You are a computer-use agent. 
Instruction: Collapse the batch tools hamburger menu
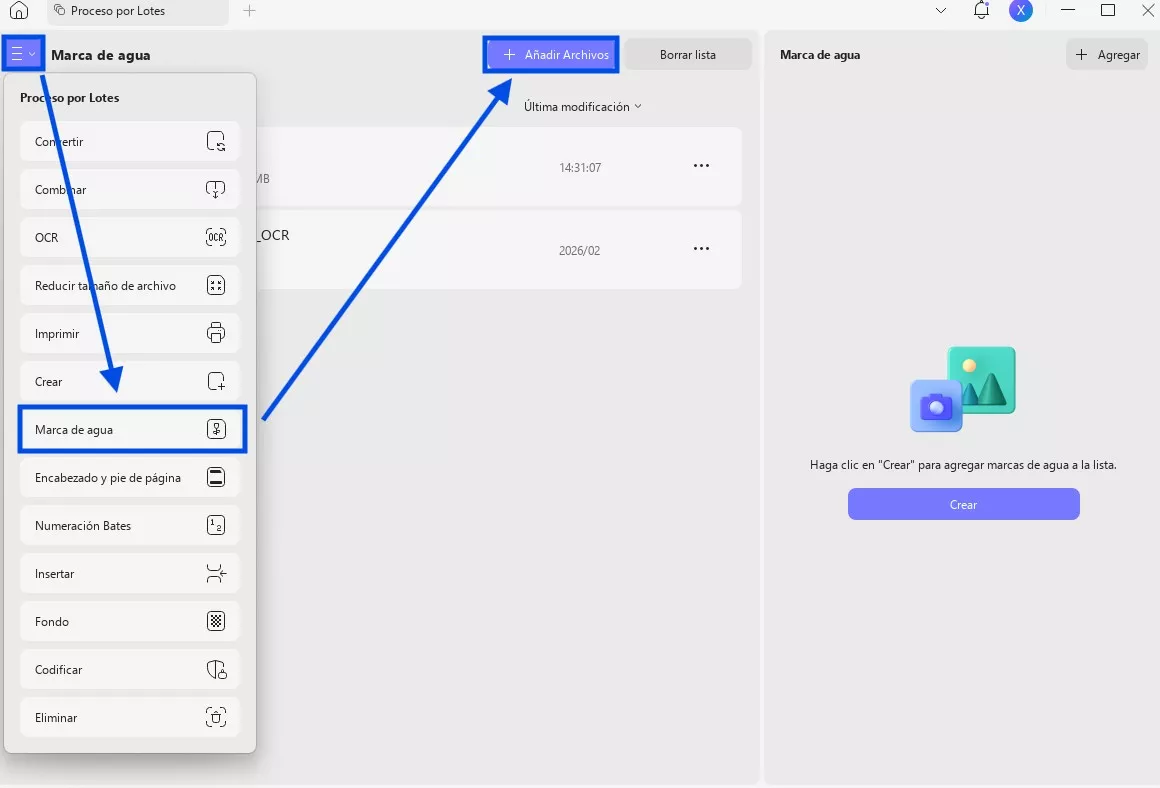[x=23, y=54]
